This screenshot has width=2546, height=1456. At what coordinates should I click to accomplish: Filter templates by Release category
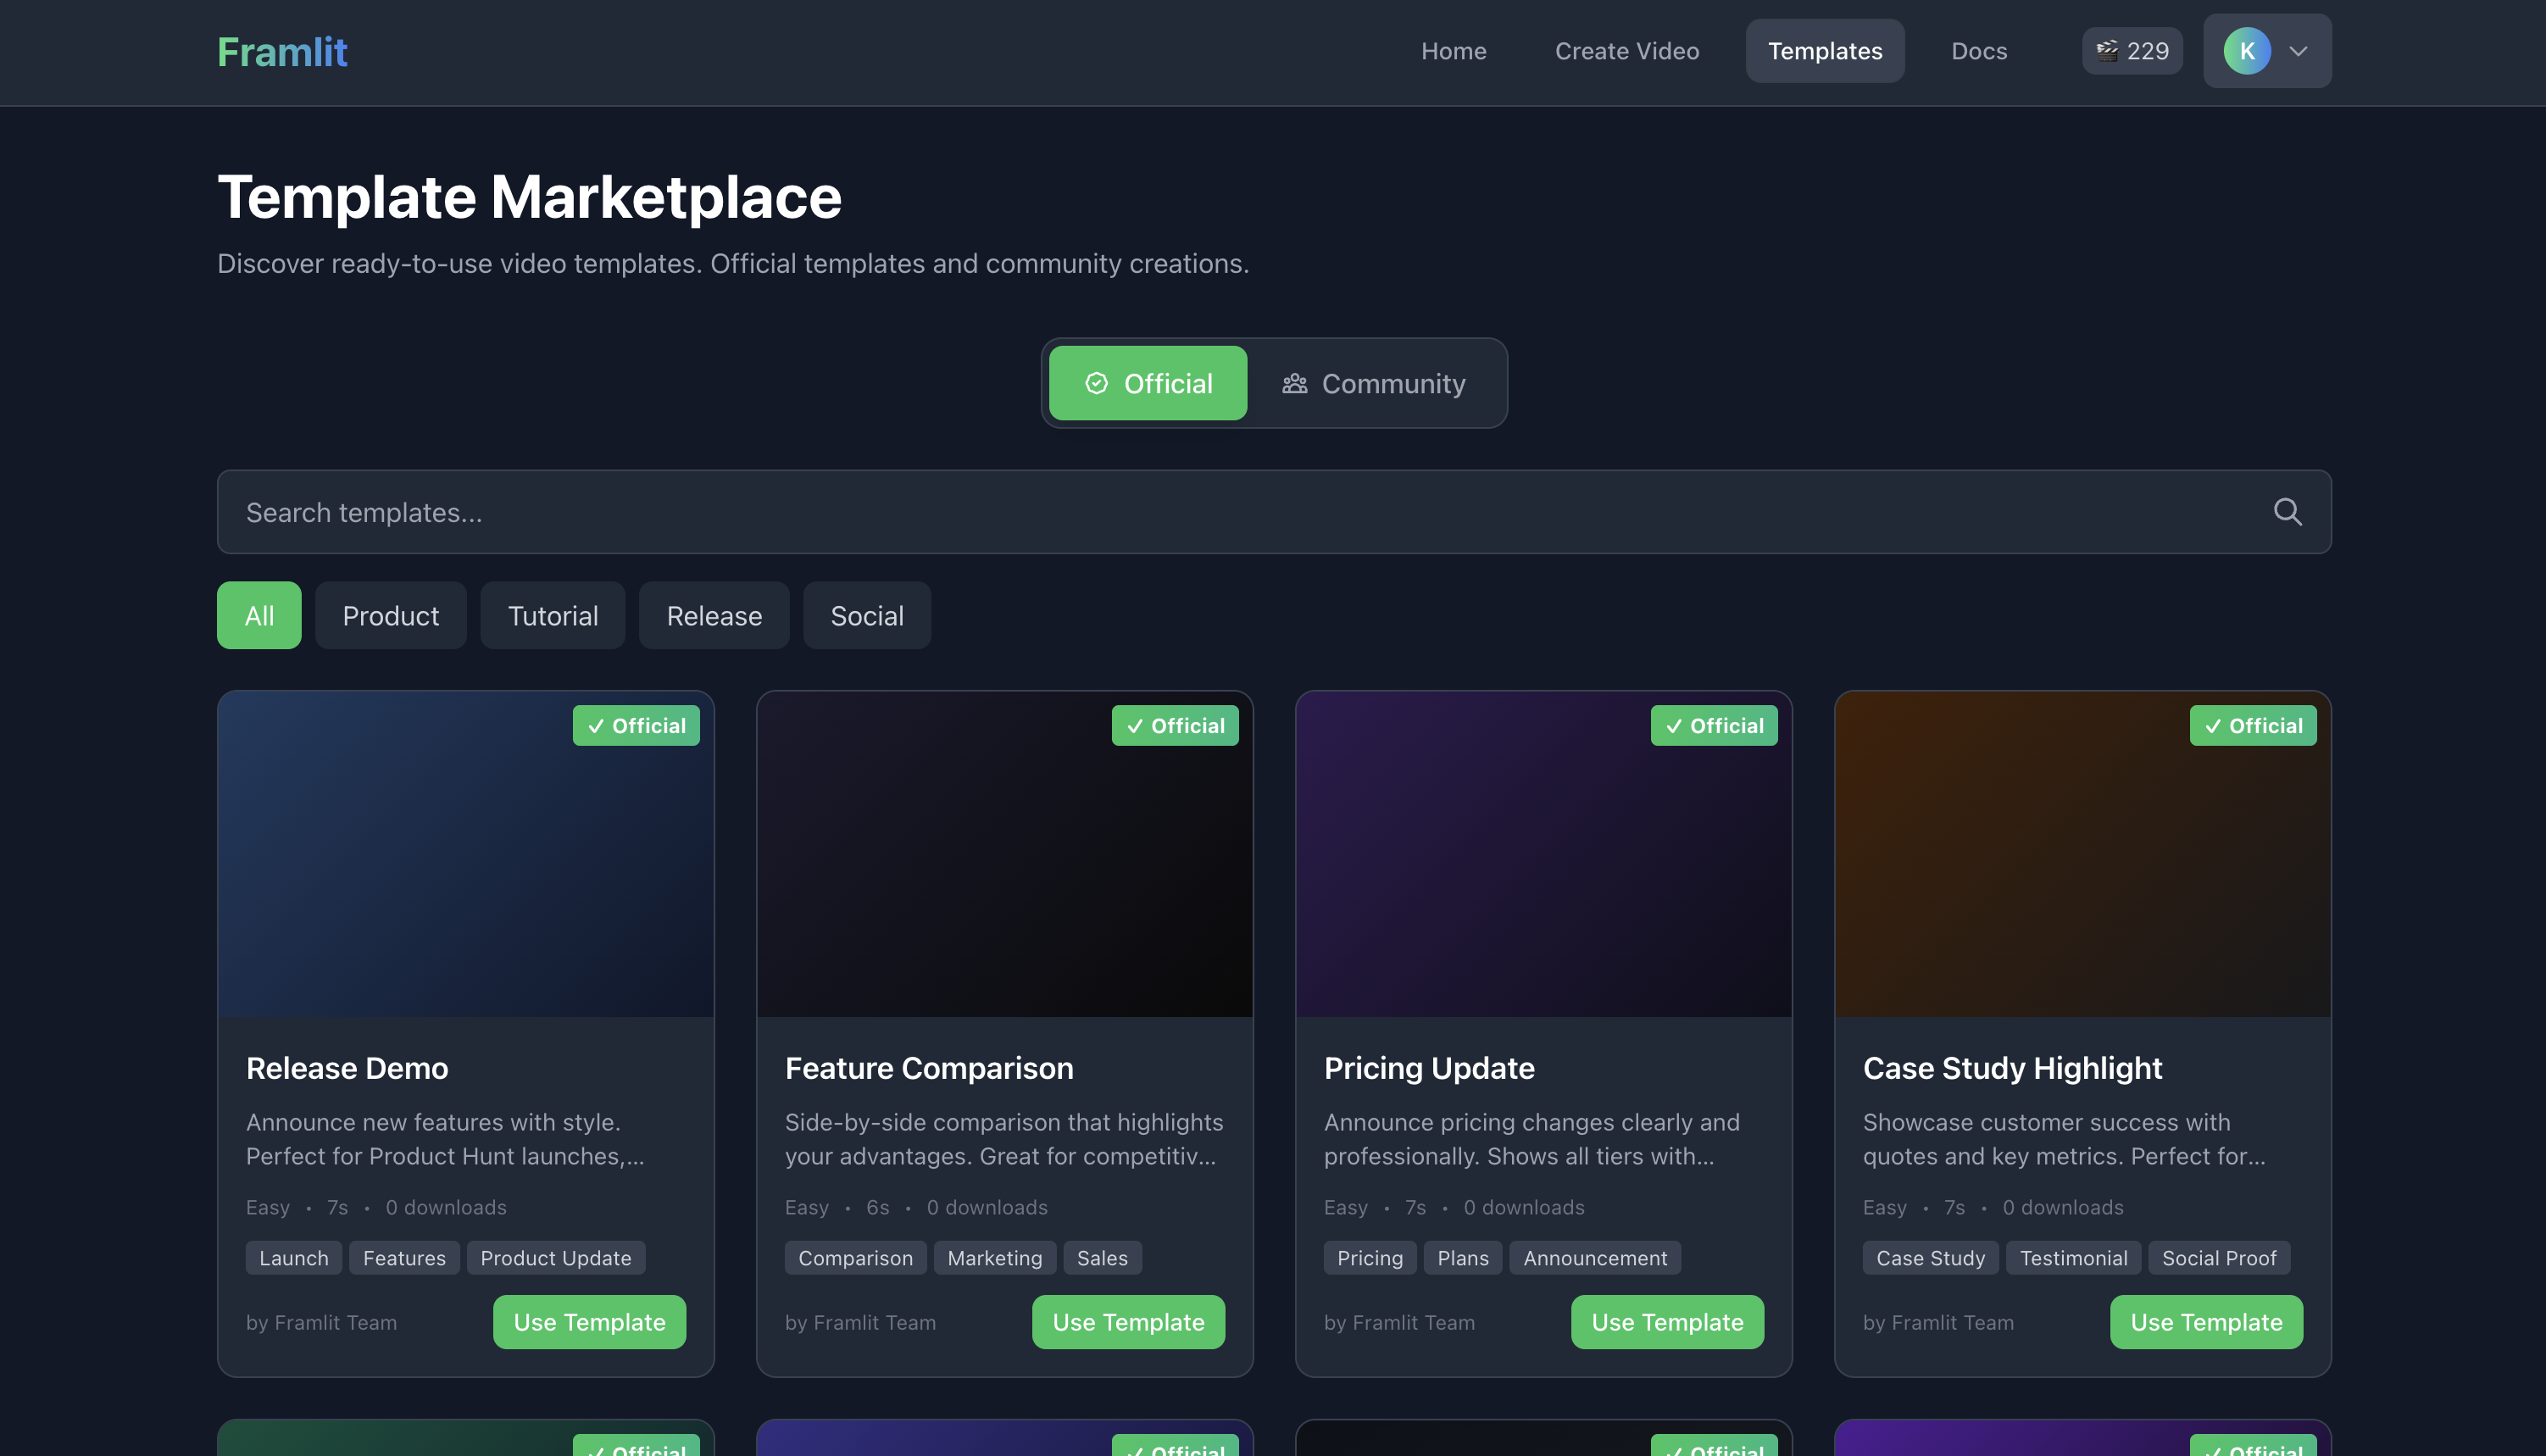tap(714, 616)
